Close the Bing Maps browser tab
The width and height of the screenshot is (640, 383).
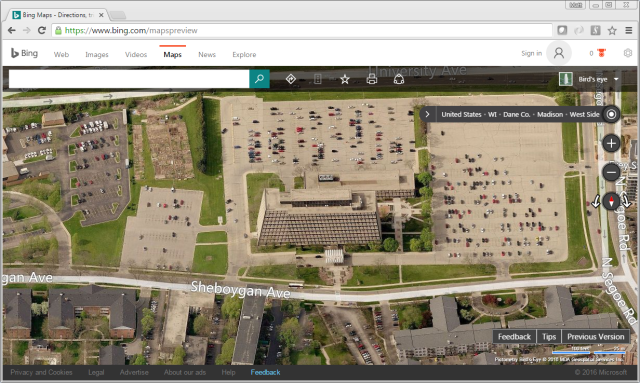[x=101, y=15]
